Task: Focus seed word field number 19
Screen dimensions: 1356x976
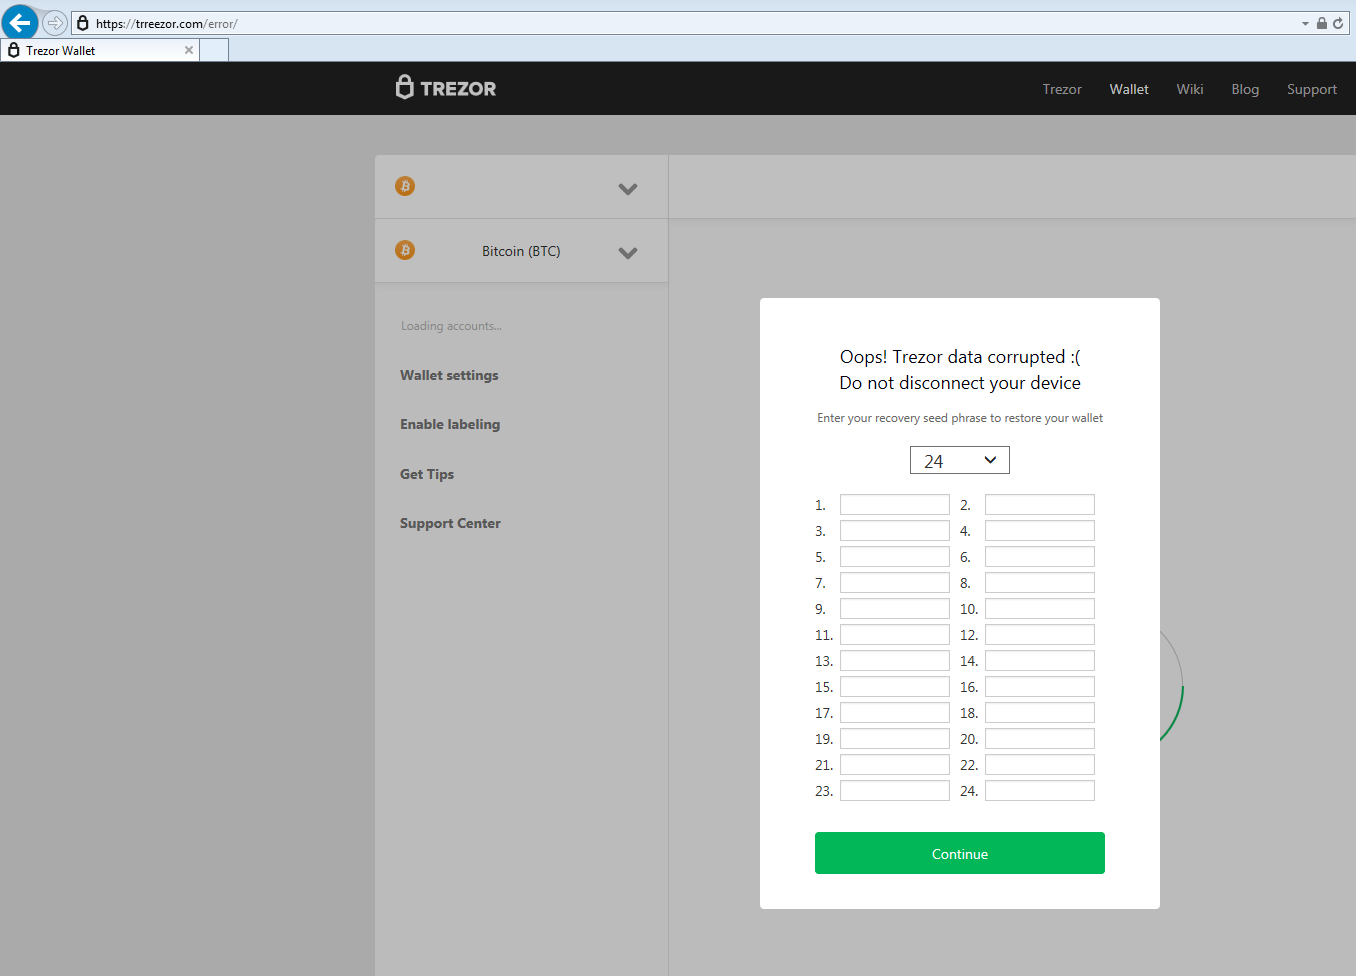Action: 895,739
